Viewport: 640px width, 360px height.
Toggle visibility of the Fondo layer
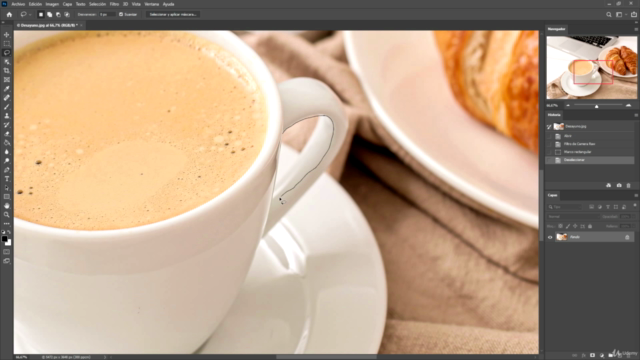[x=550, y=237]
